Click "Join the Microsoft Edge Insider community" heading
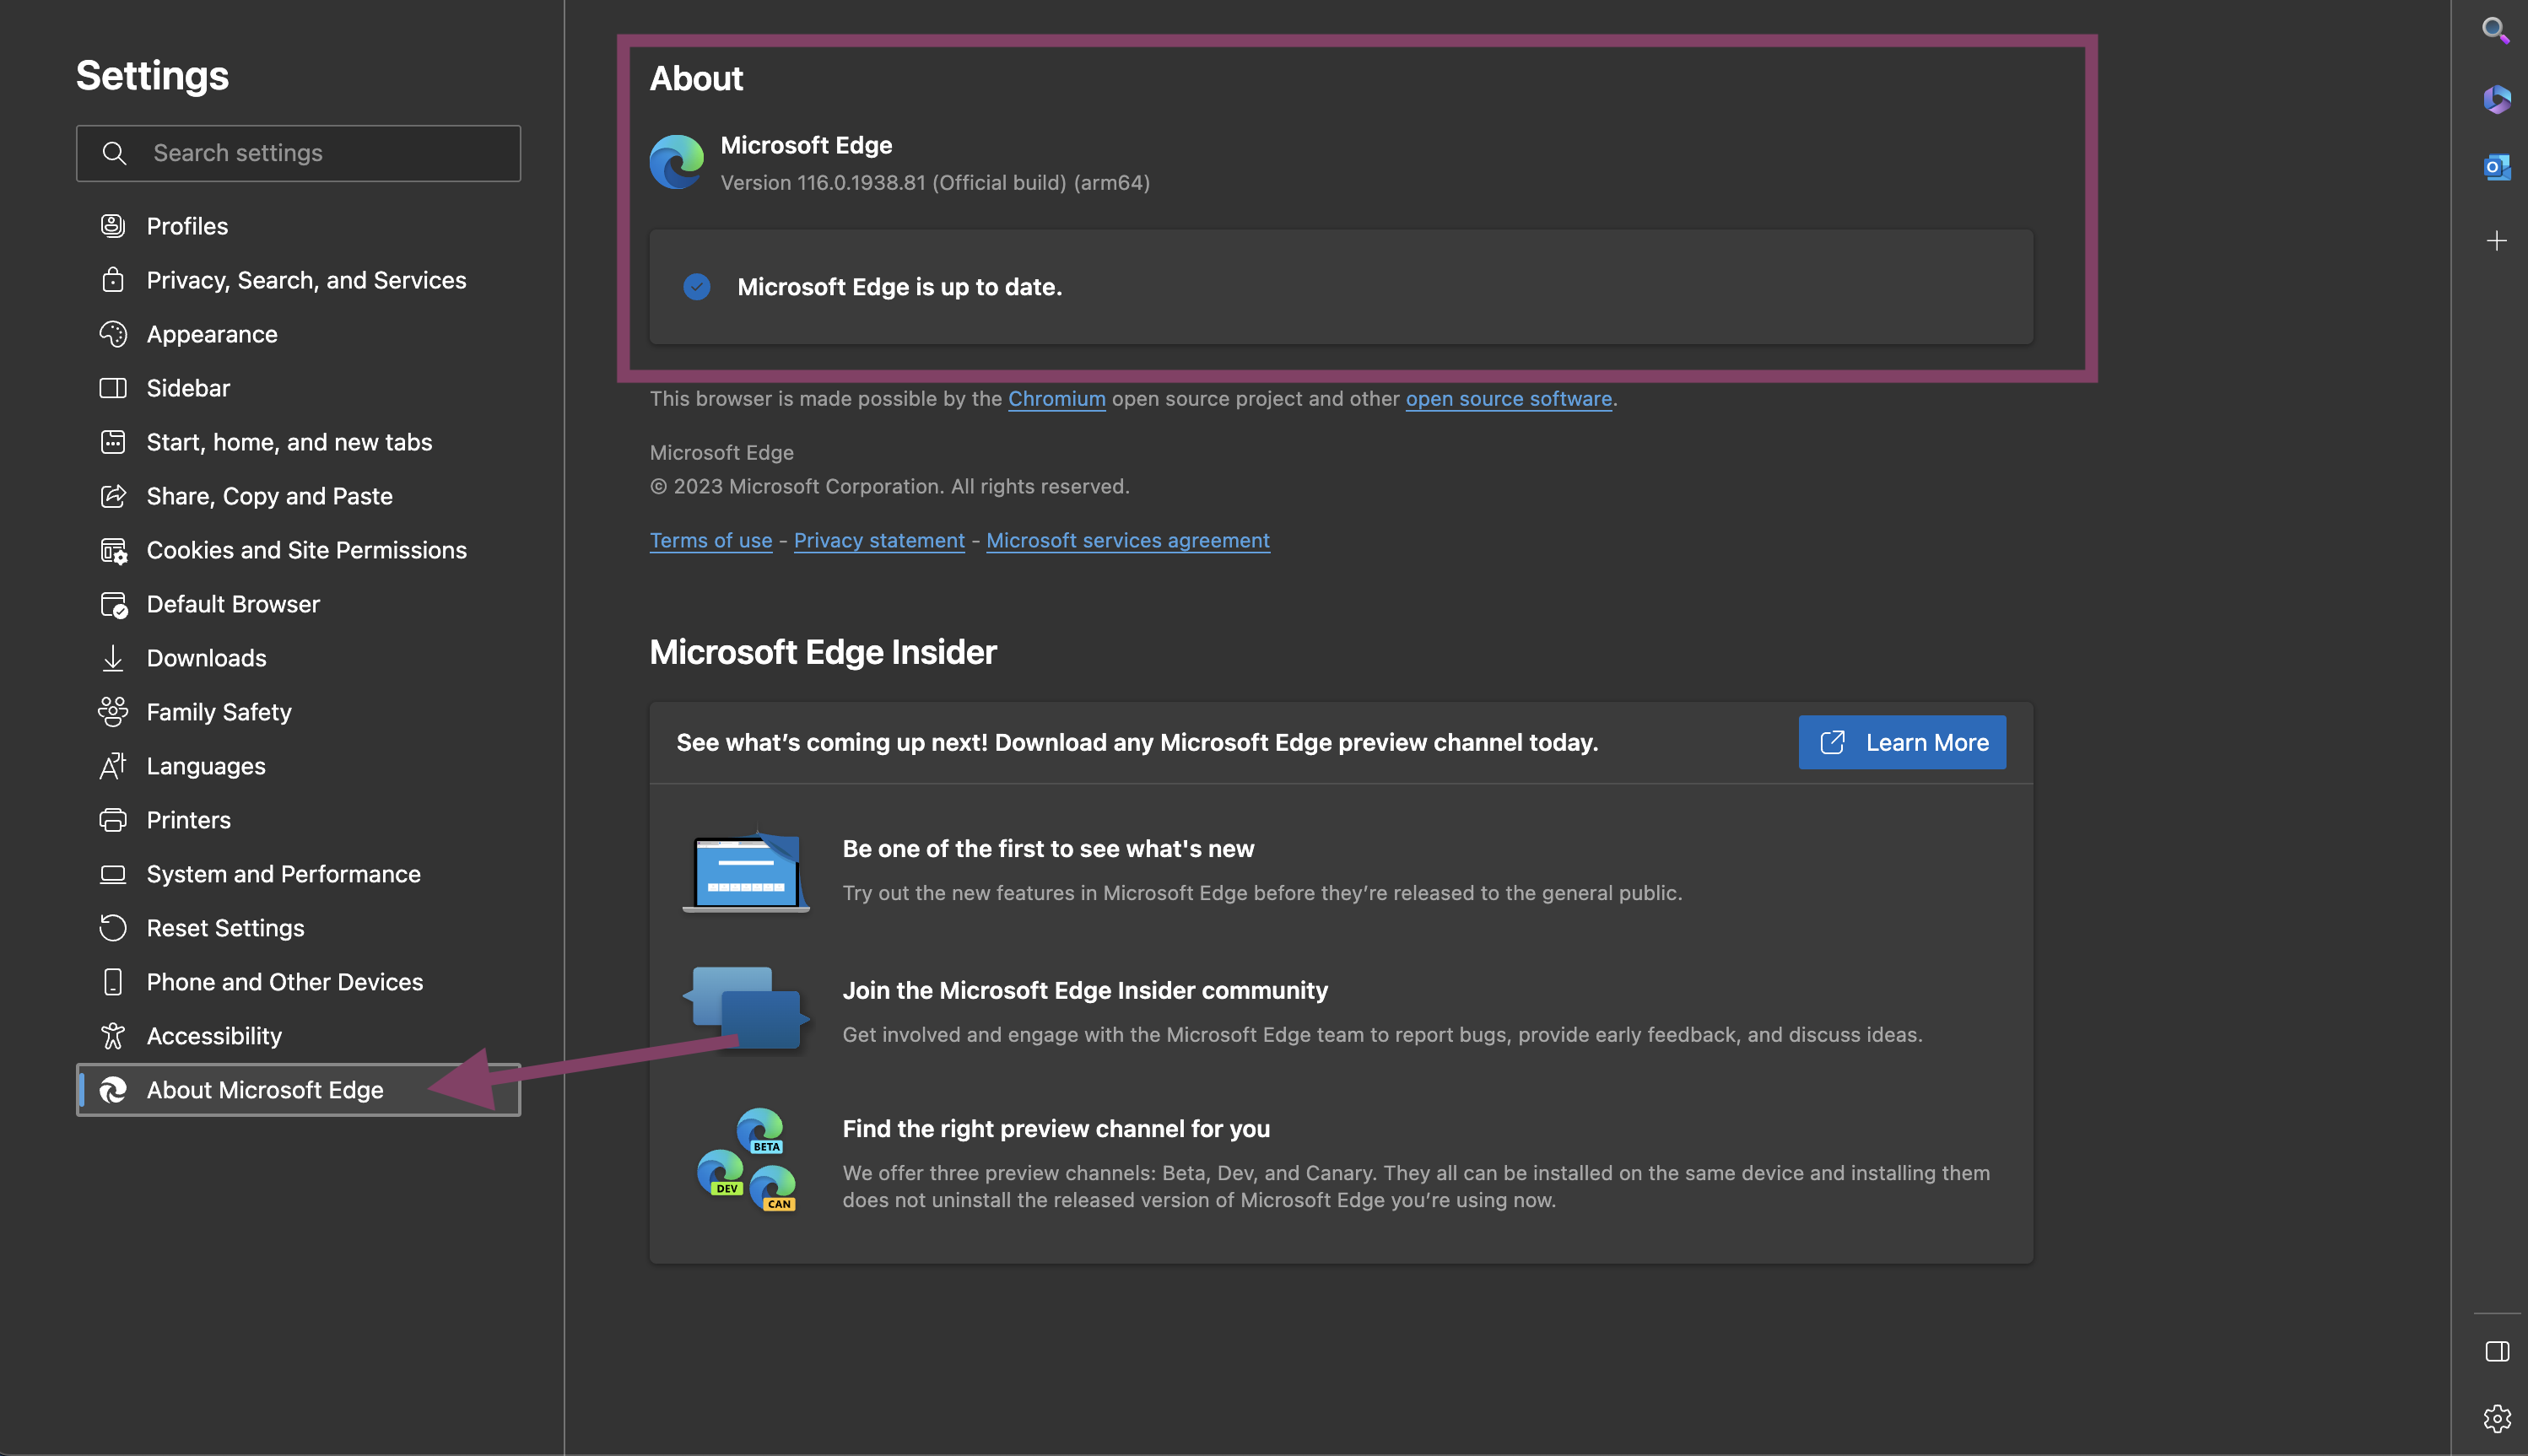The image size is (2528, 1456). click(1085, 990)
